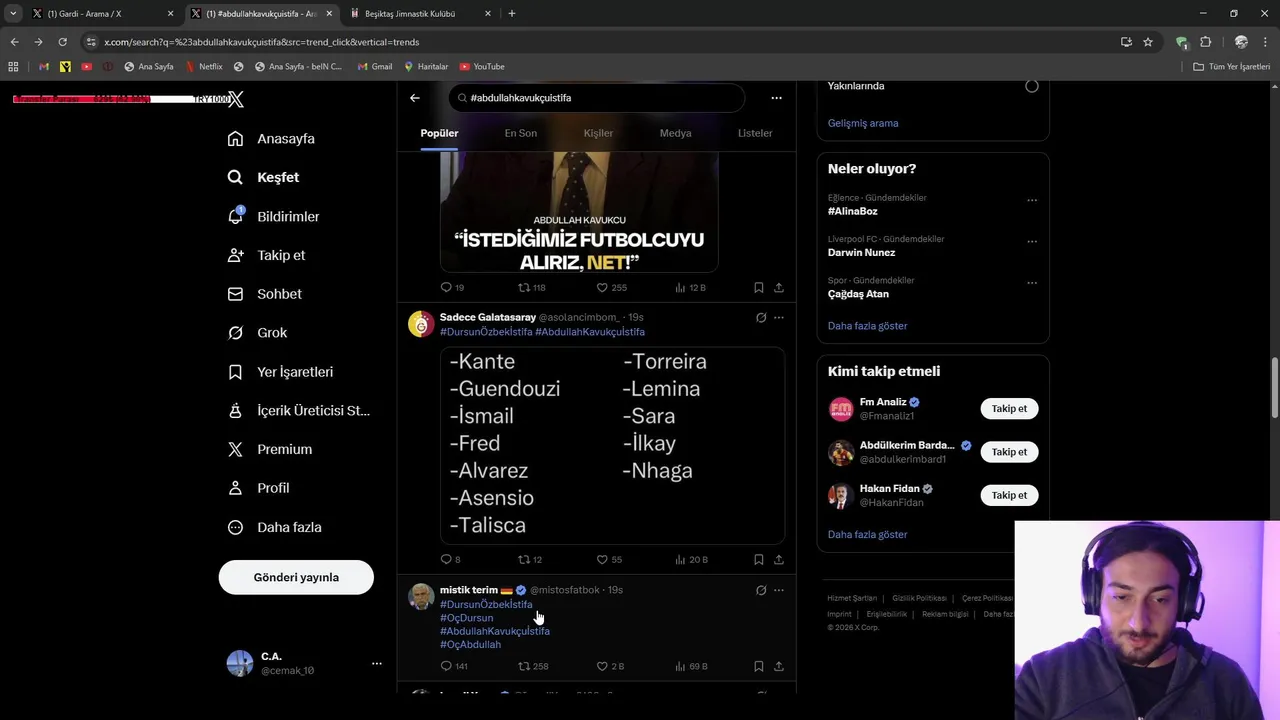The width and height of the screenshot is (1280, 720).
Task: Open more options for #AlinaBoz trend
Action: 1032,200
